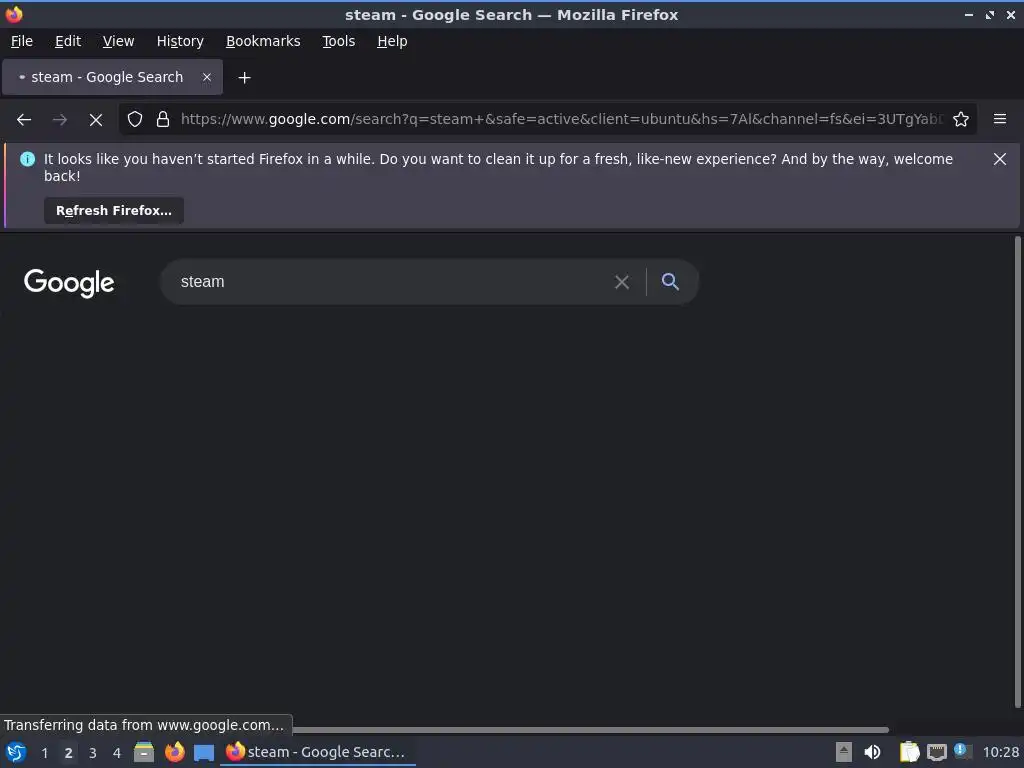
Task: Open the History menu
Action: tap(180, 41)
